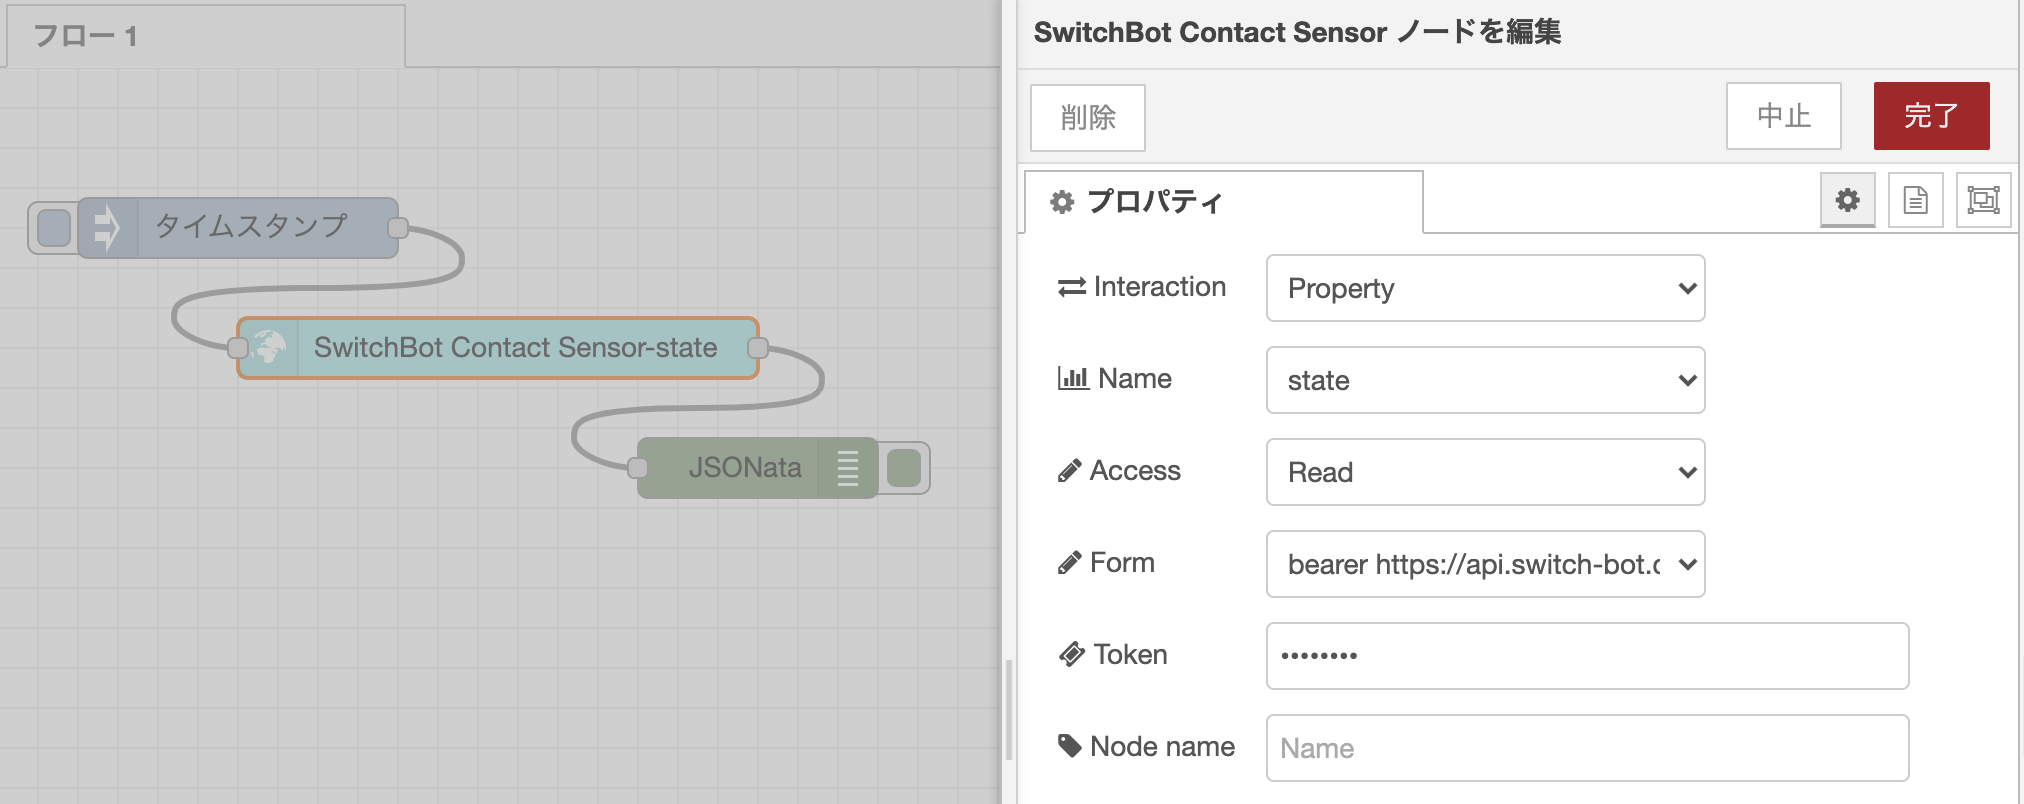Image resolution: width=2024 pixels, height=804 pixels.
Task: Switch to the フロー 1 tab
Action: click(x=205, y=36)
